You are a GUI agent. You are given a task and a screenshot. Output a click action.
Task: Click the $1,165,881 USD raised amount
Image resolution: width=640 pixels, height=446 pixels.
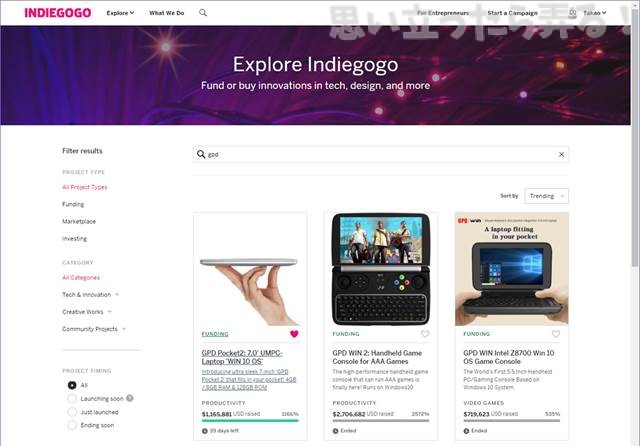231,414
